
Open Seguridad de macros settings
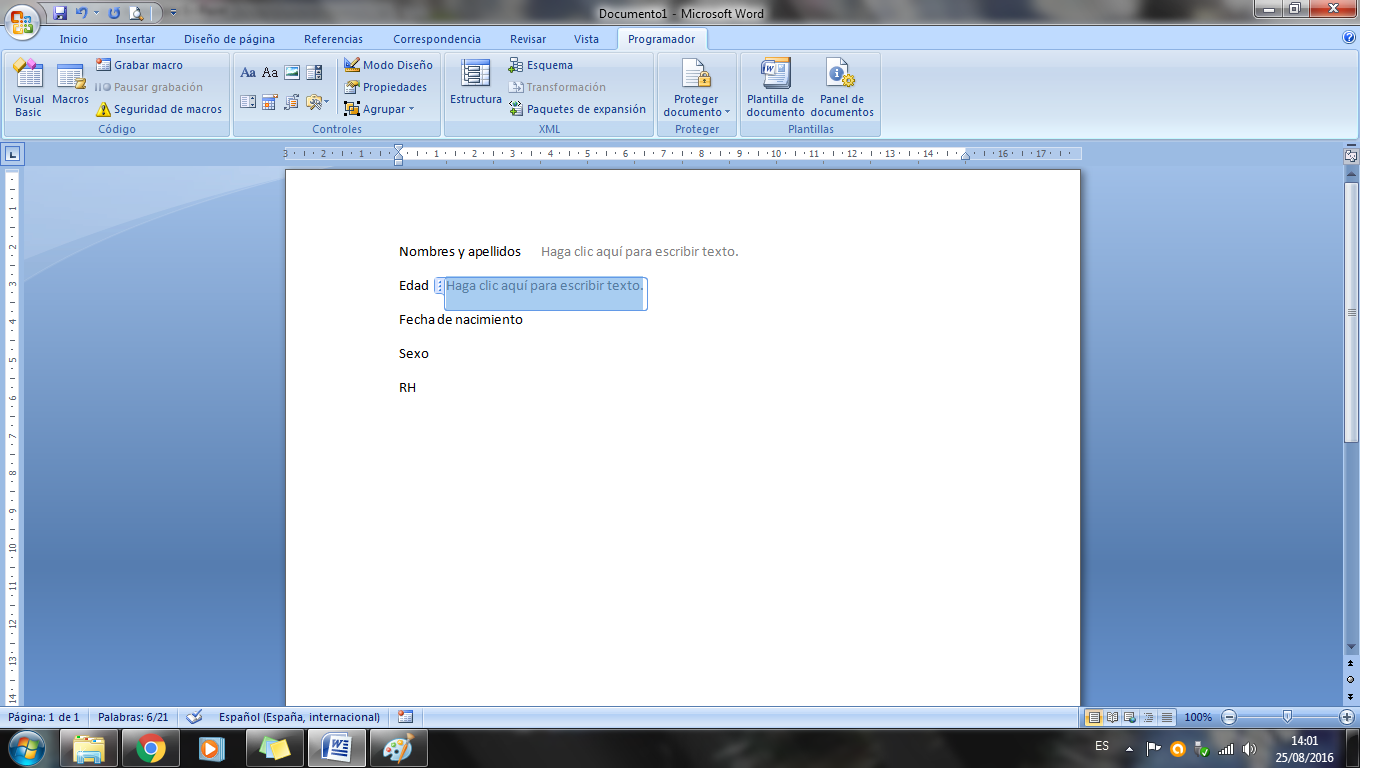(x=158, y=109)
